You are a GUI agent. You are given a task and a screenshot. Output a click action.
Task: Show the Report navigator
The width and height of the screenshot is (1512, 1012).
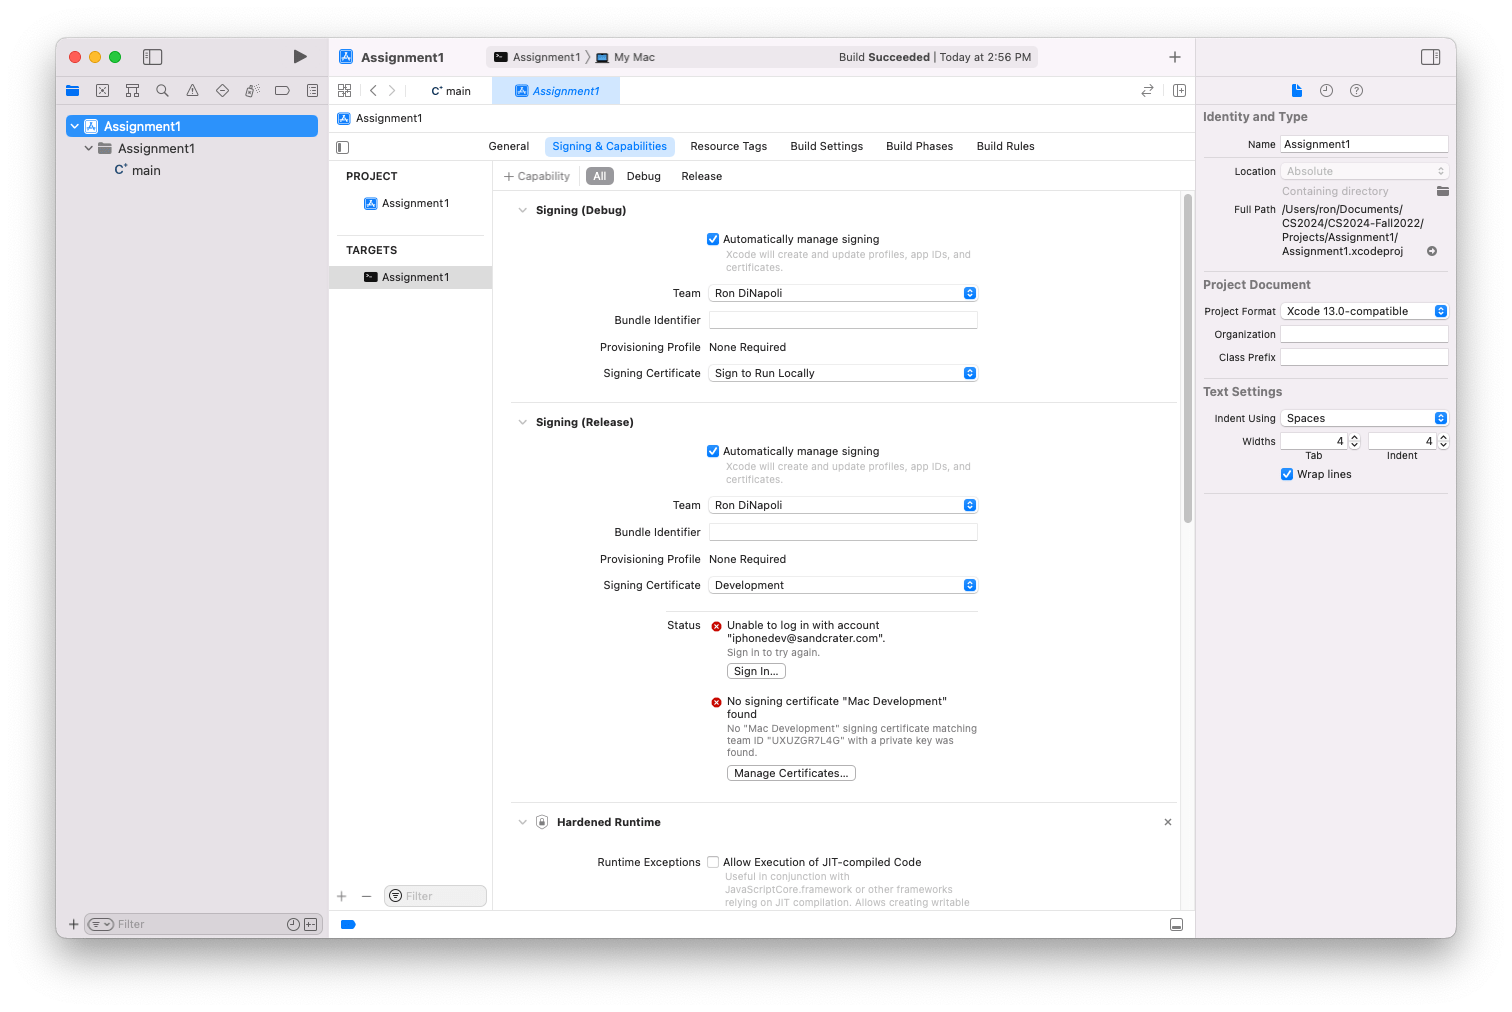point(312,90)
